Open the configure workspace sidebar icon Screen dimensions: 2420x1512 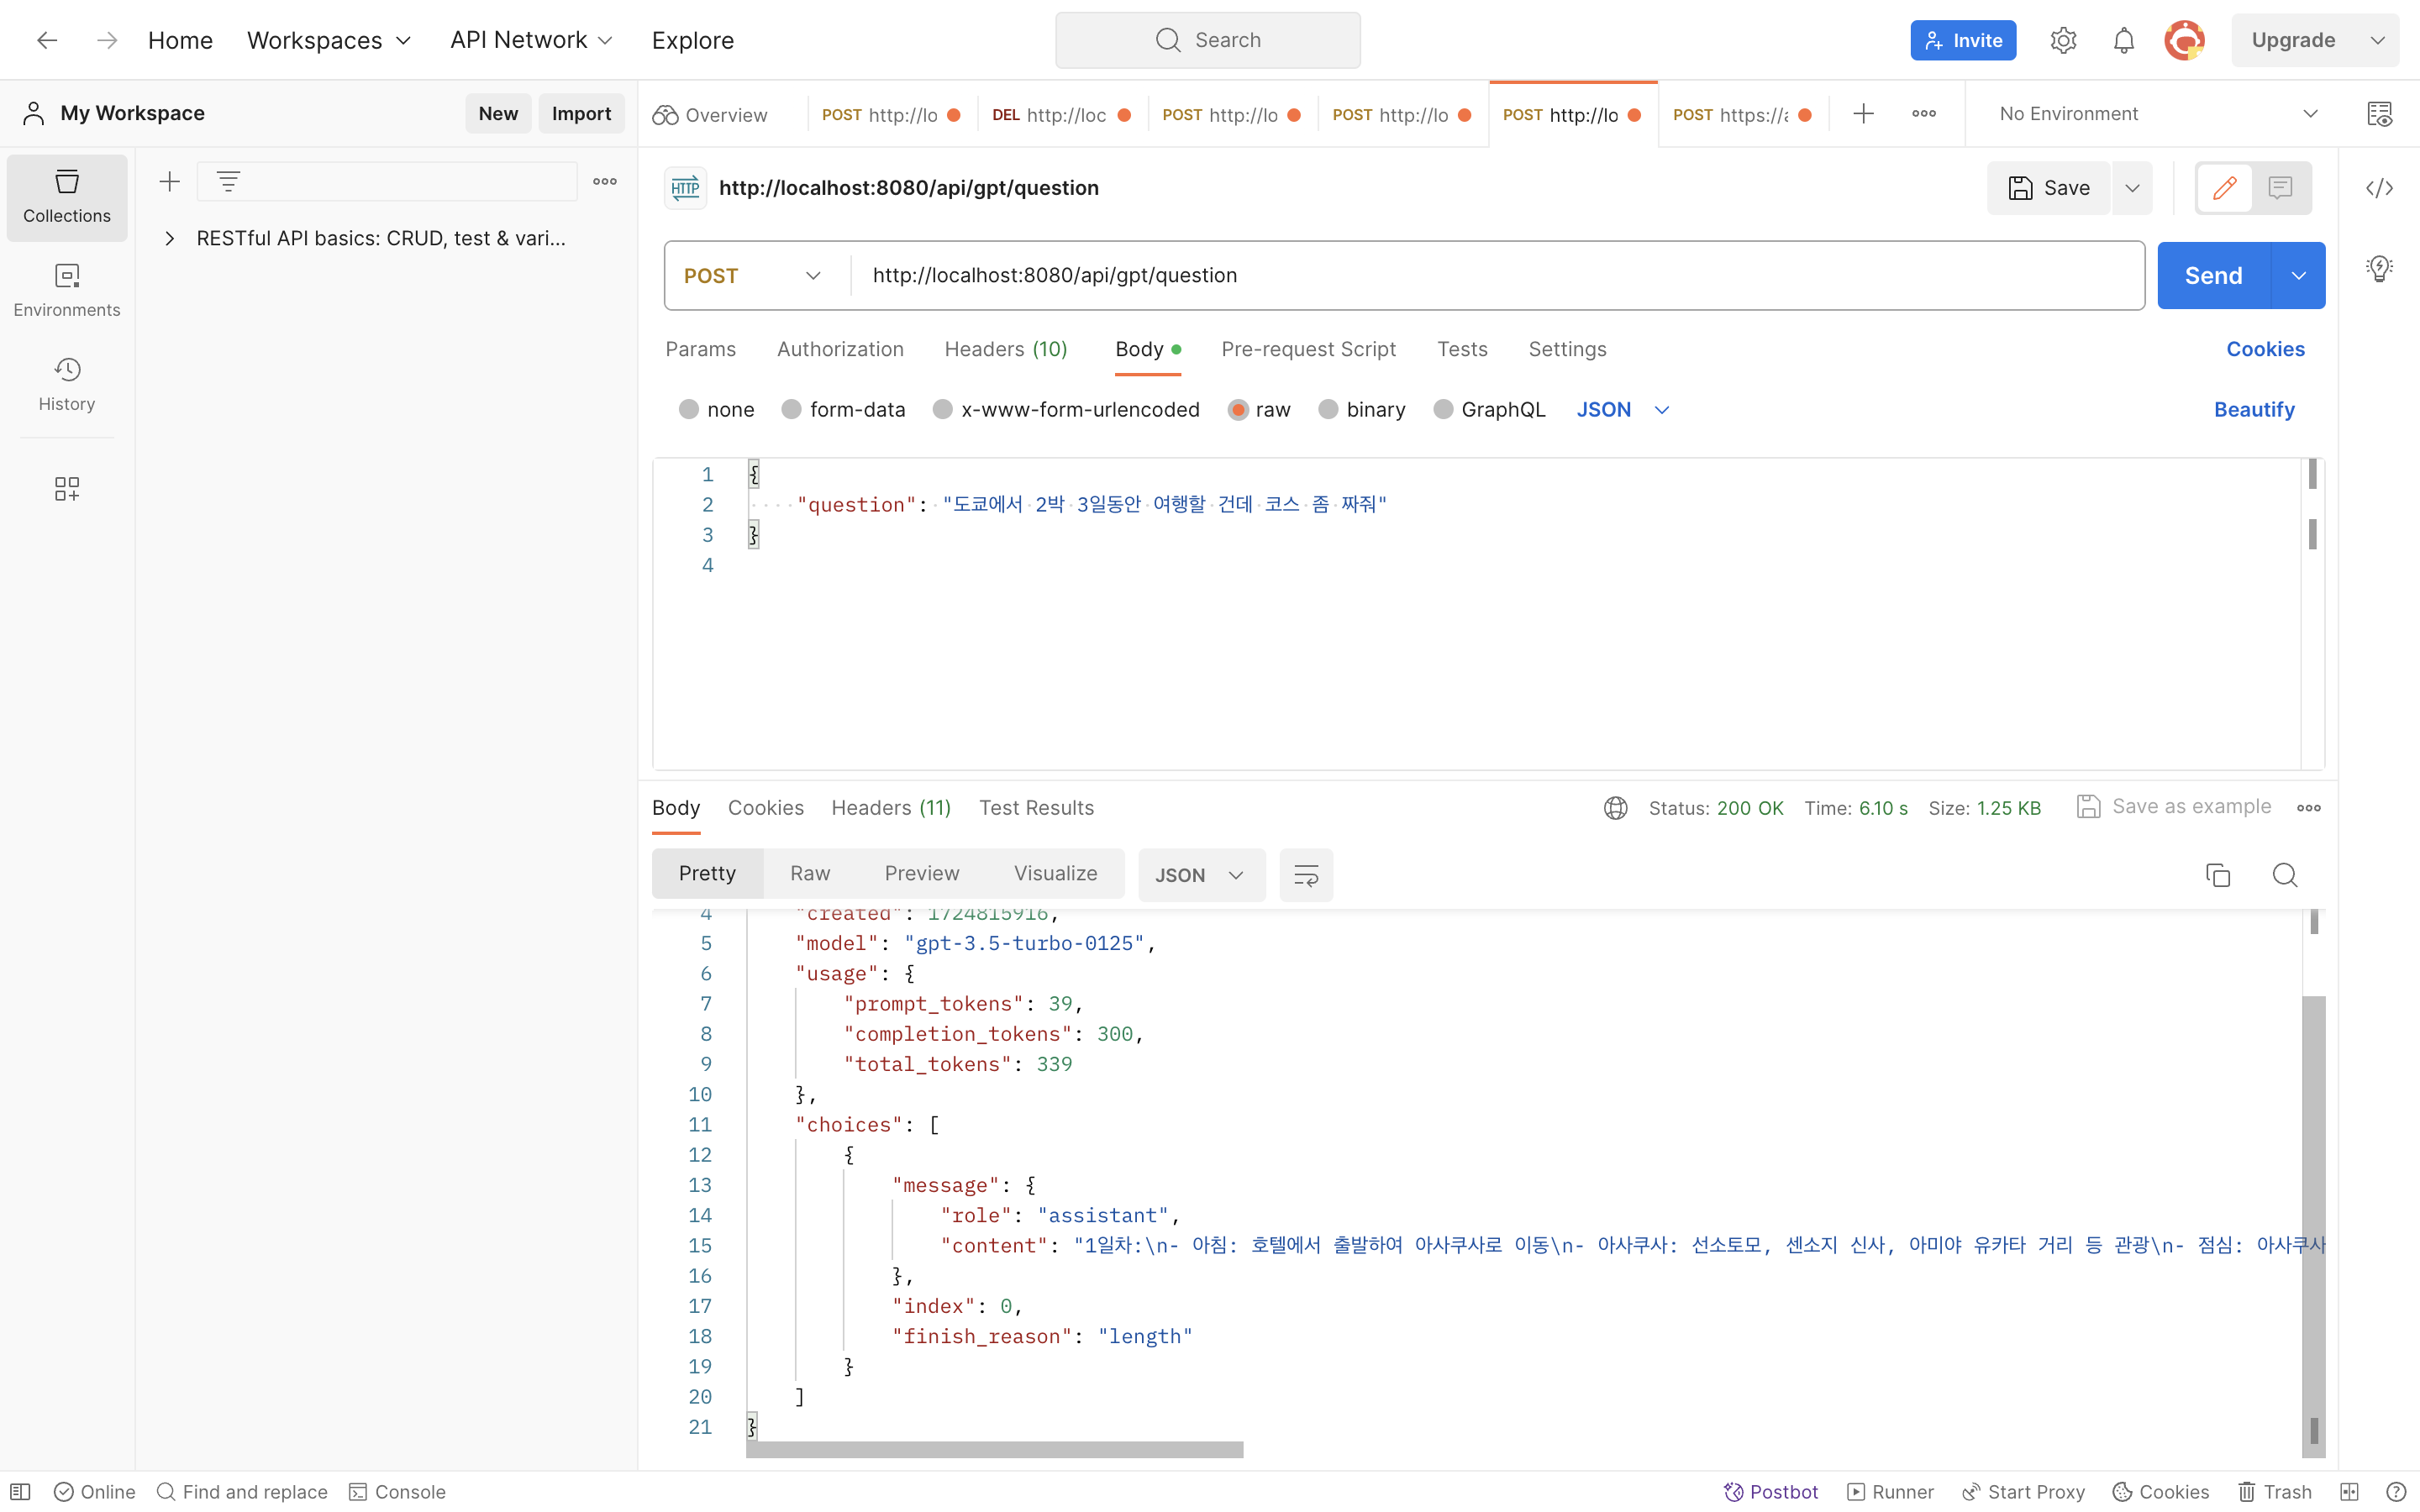[67, 488]
